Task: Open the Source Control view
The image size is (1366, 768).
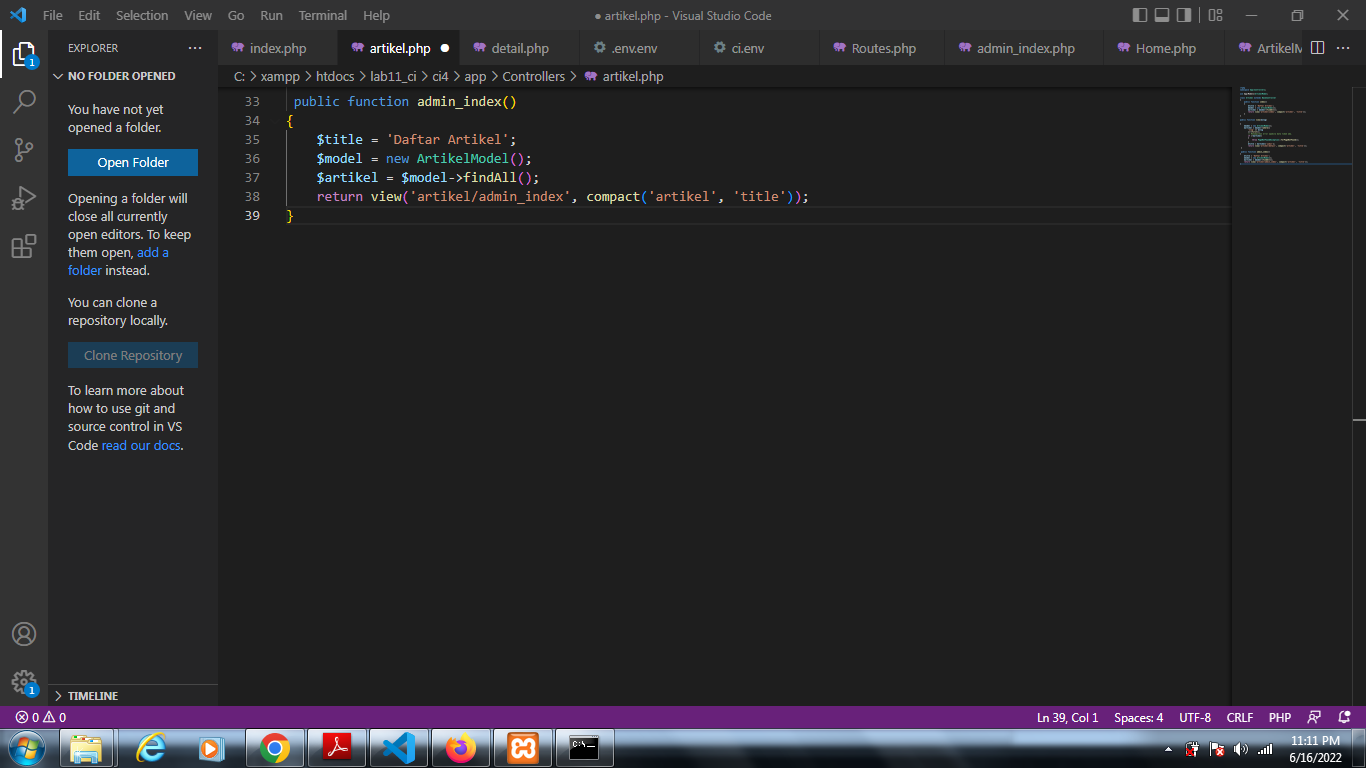Action: coord(24,148)
